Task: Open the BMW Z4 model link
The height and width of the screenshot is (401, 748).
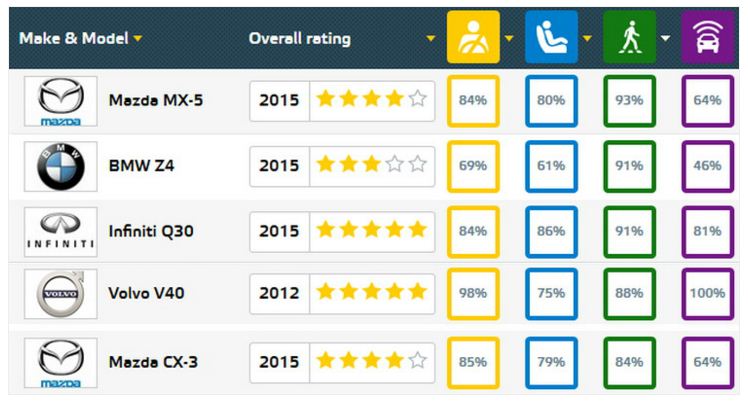Action: coord(143,166)
